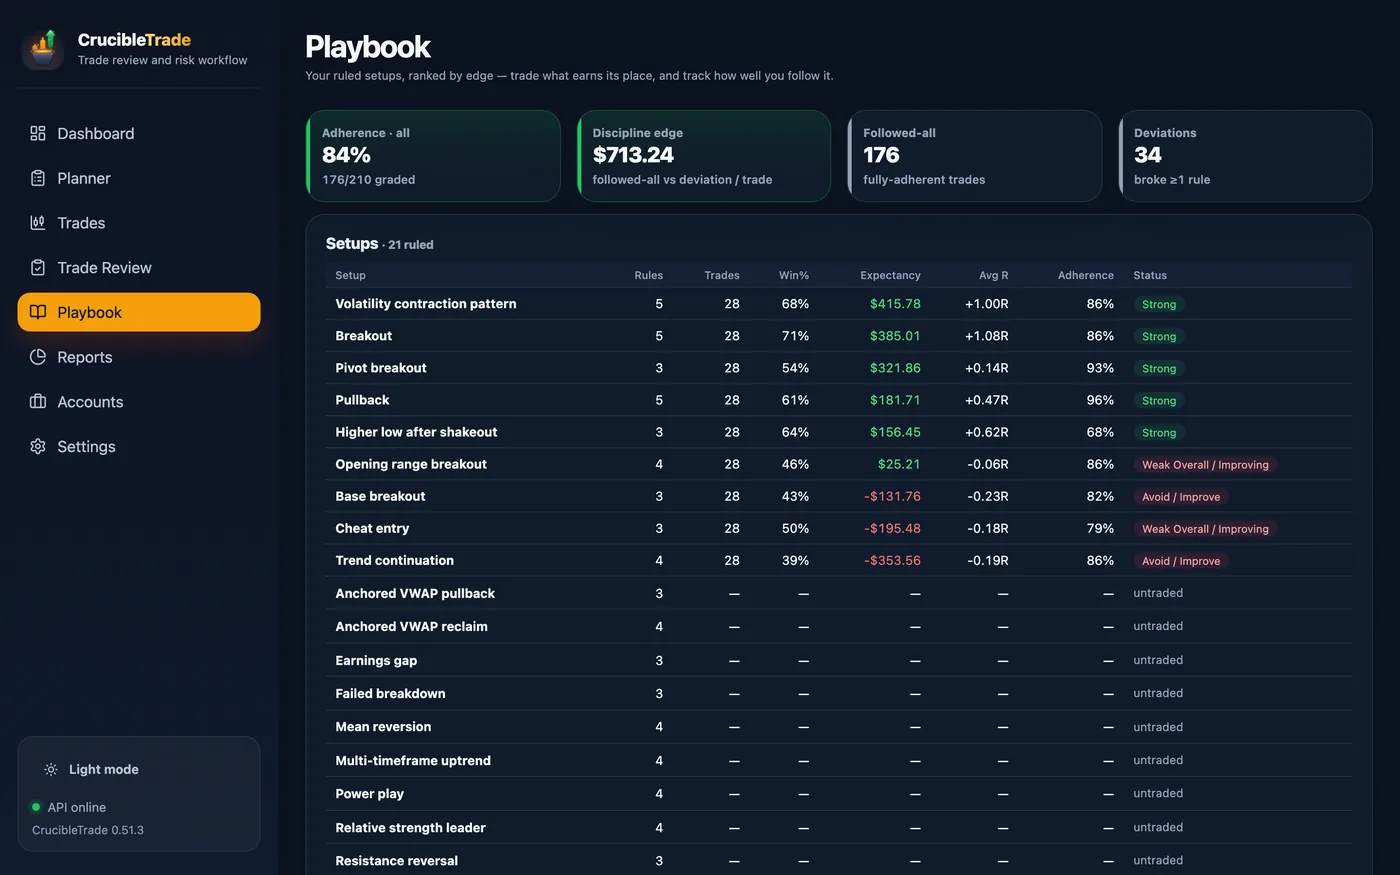Open the Anchored VWAP pullback setup
The width and height of the screenshot is (1400, 875).
tap(839, 593)
